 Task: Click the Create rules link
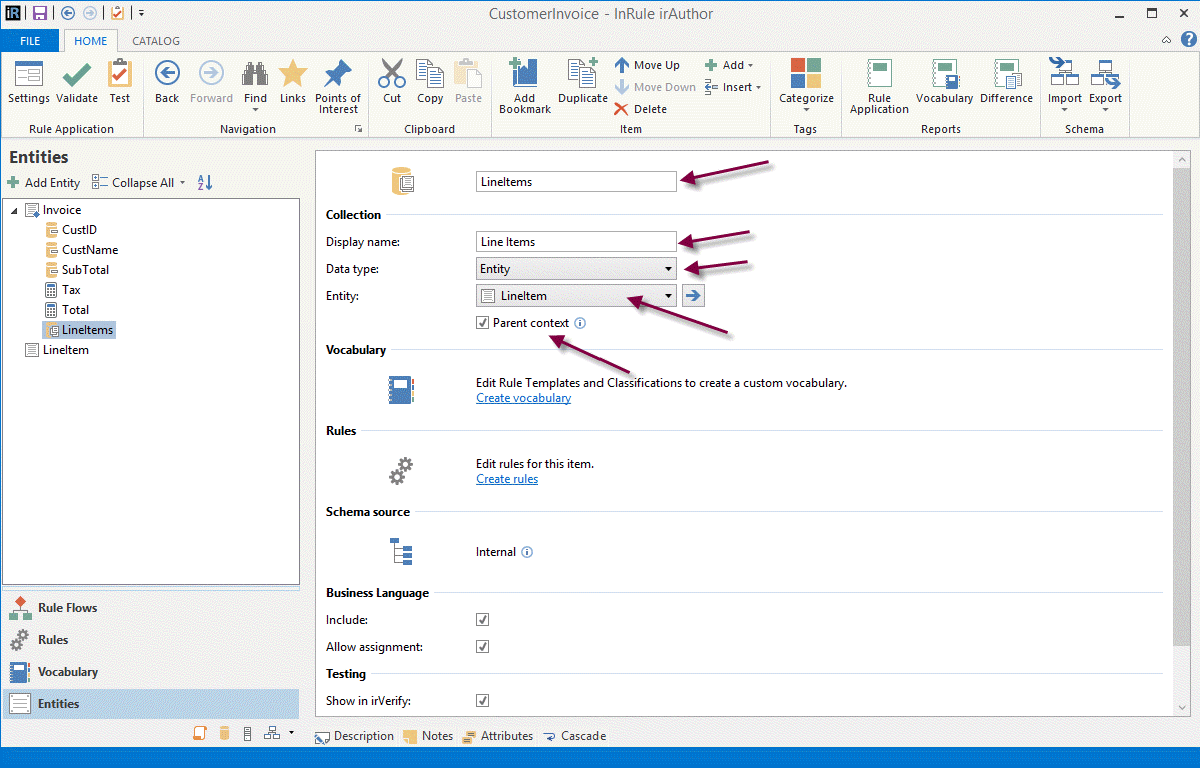point(507,479)
